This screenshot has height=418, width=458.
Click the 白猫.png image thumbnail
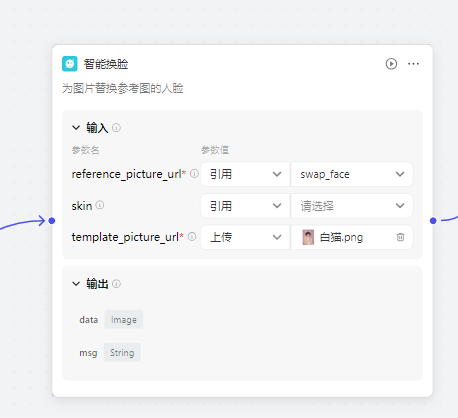tap(308, 237)
